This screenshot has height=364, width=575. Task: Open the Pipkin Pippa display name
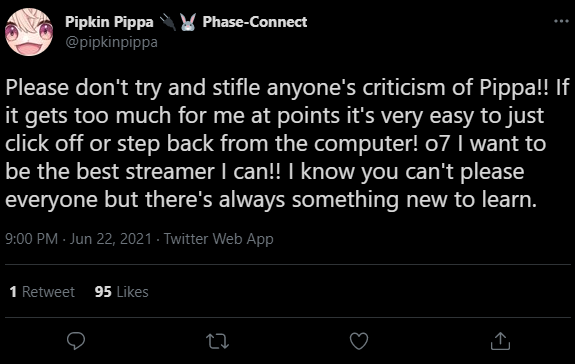pyautogui.click(x=109, y=22)
